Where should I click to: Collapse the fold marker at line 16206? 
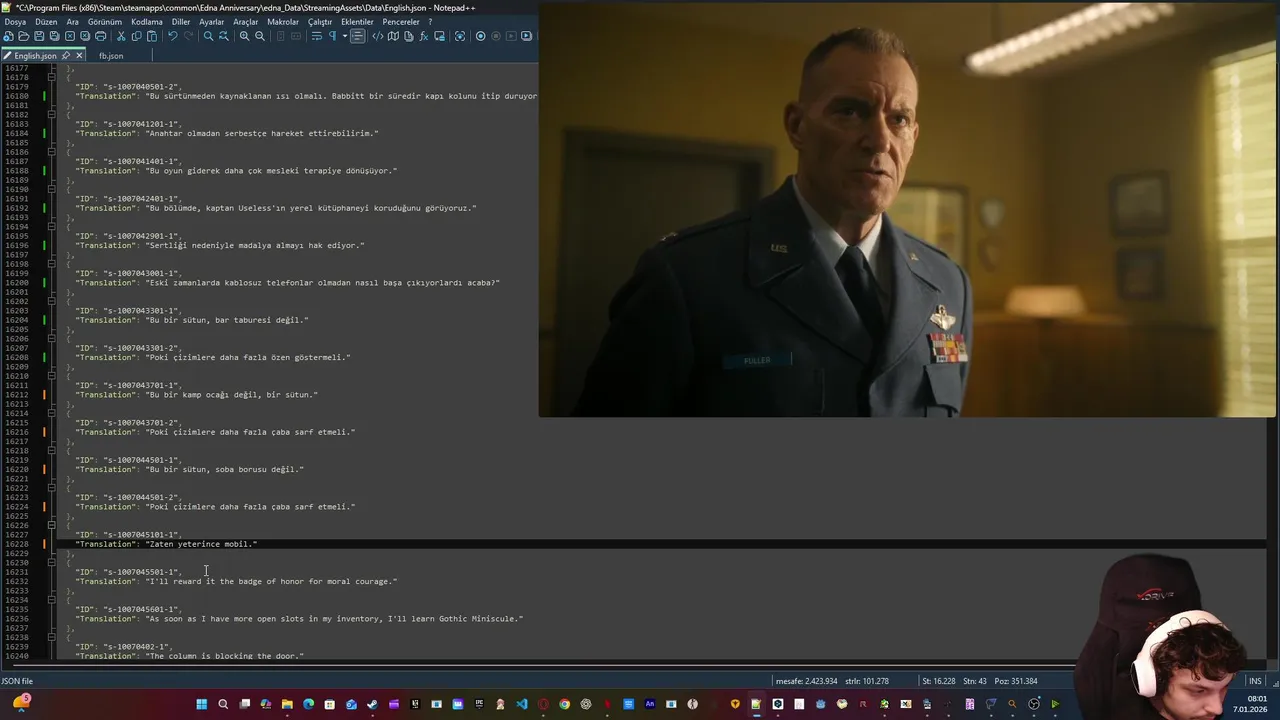52,338
